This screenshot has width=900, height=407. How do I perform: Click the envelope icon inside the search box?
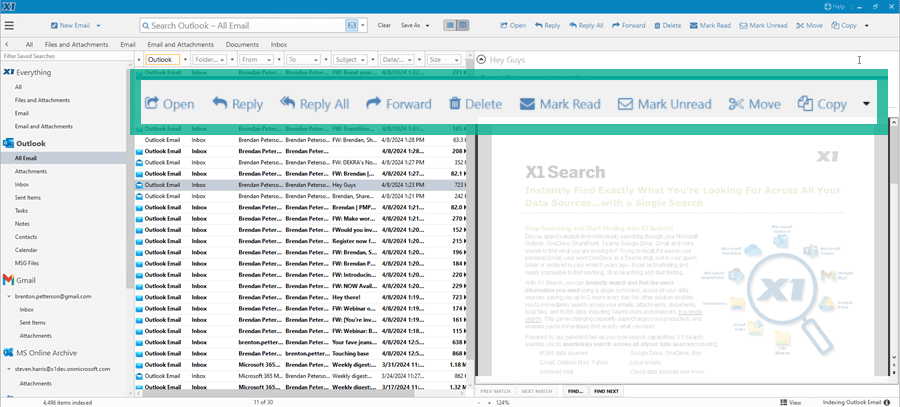point(351,25)
